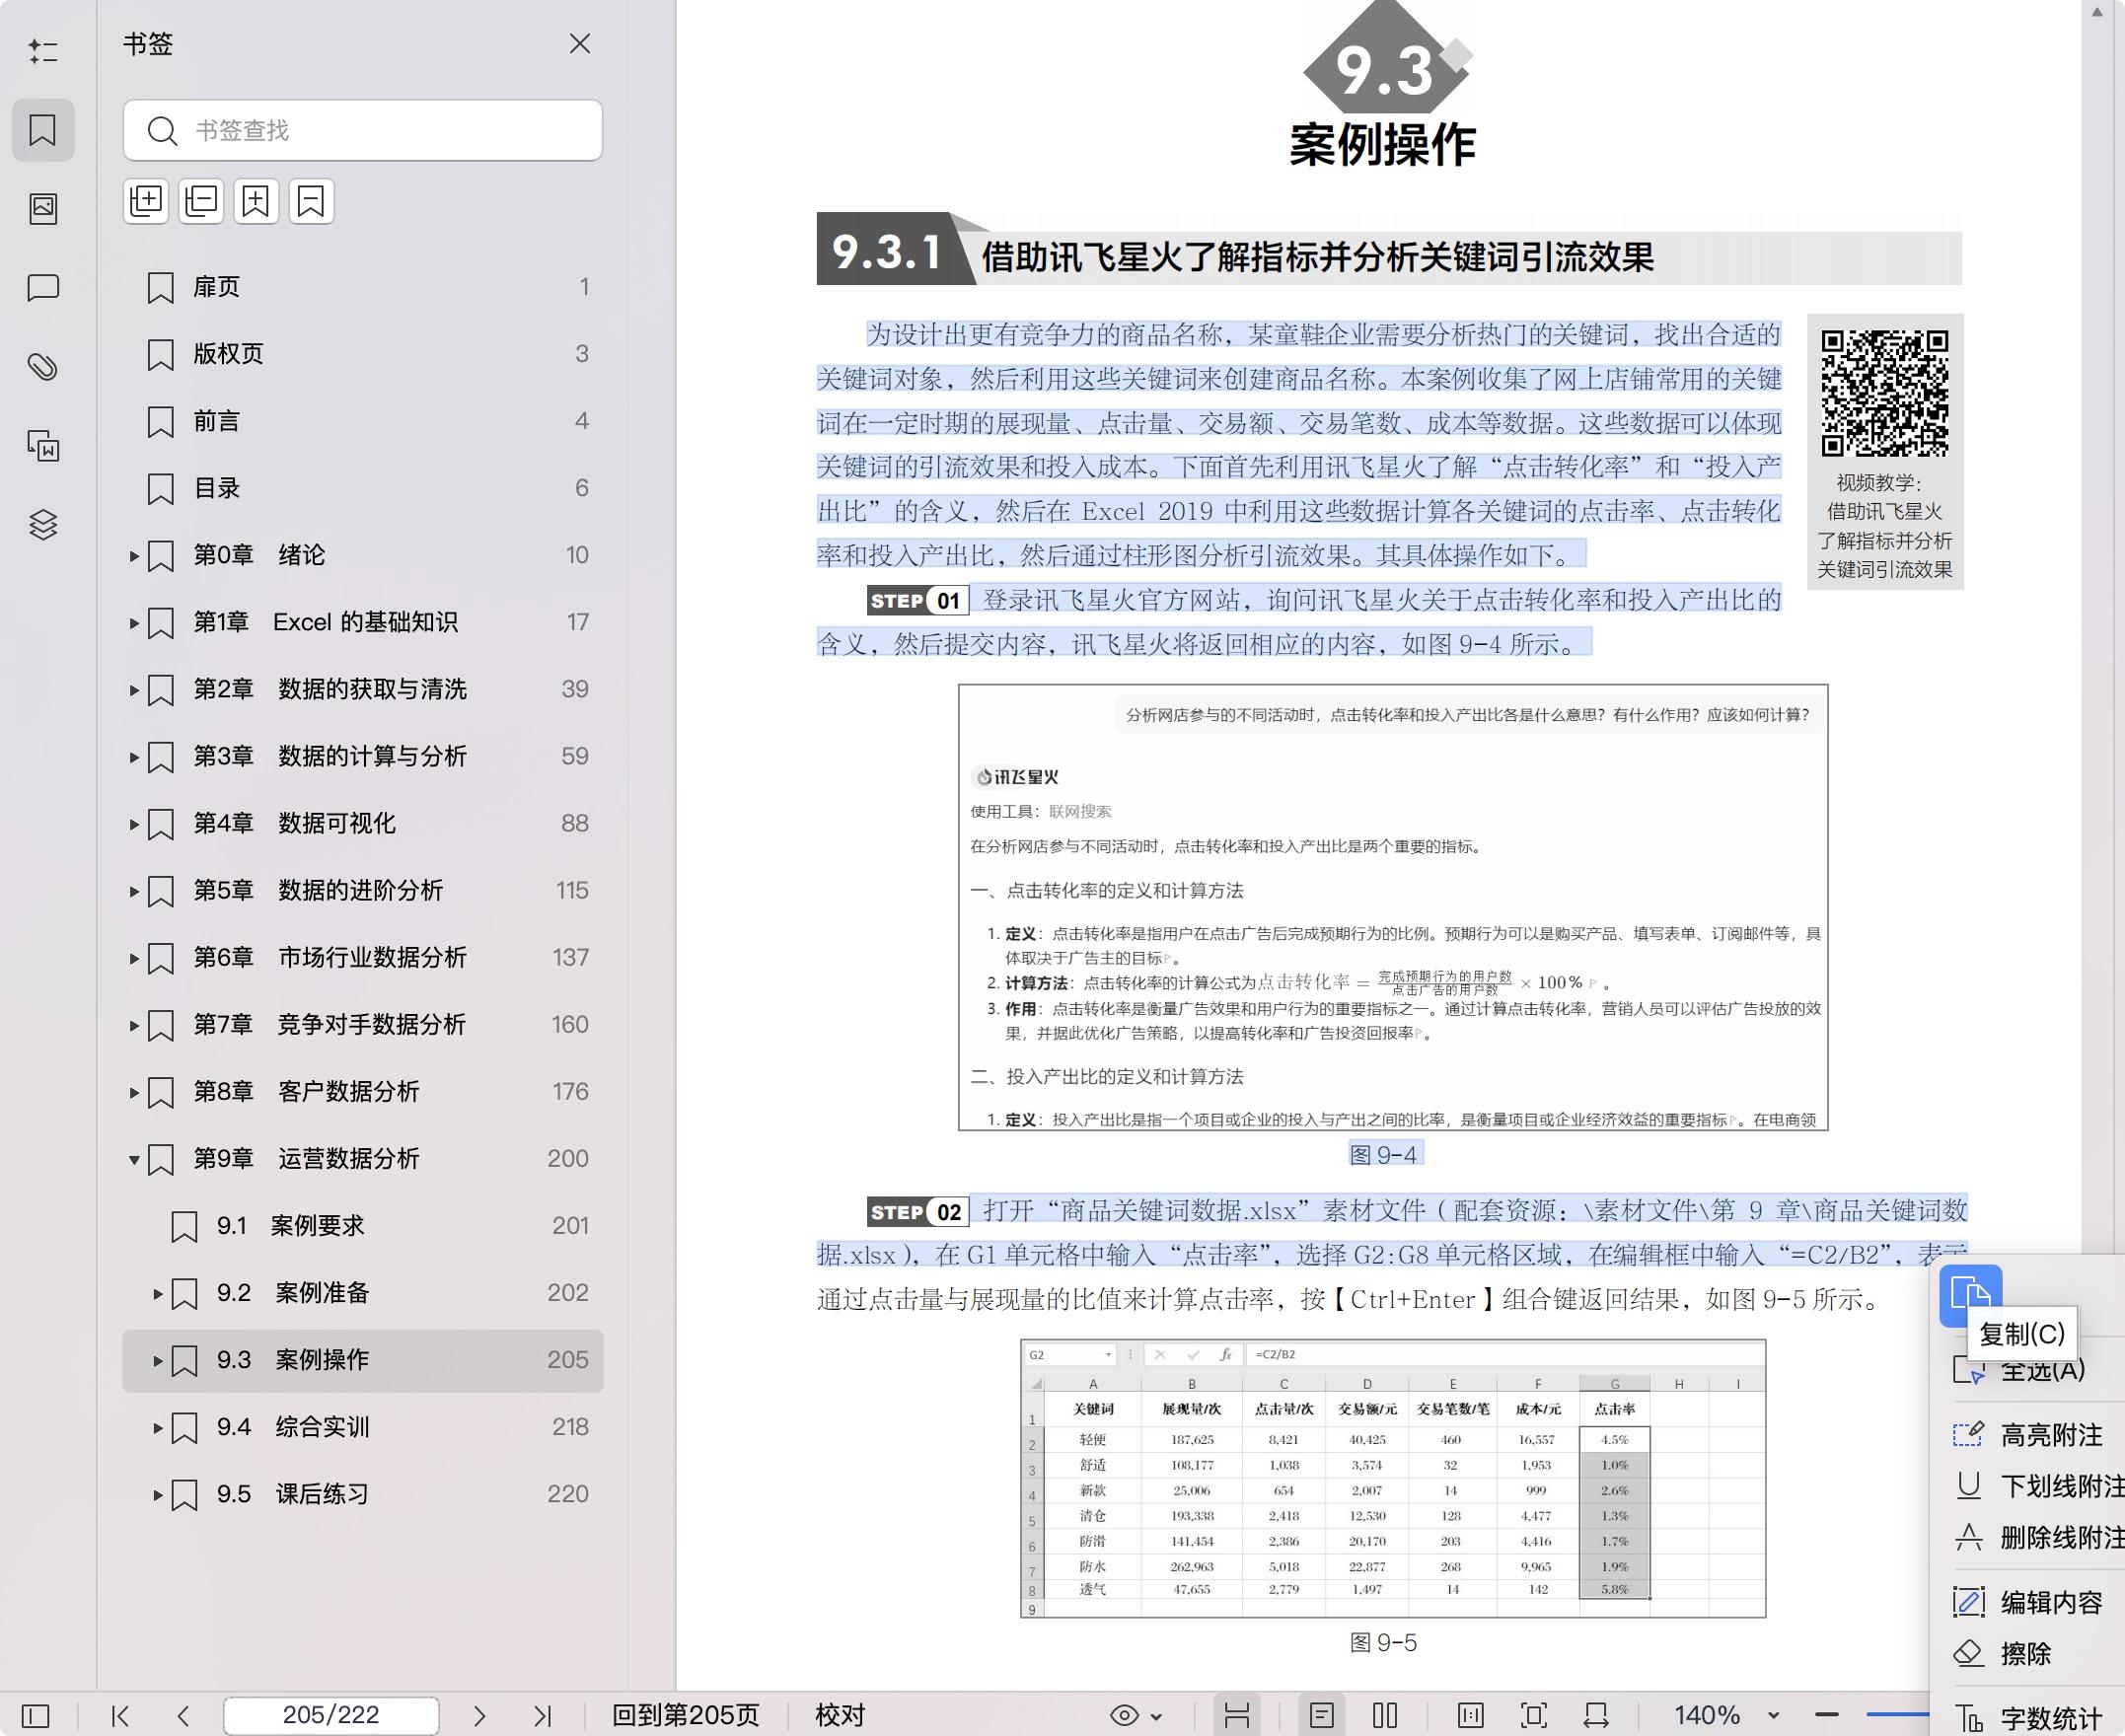Toggle the sidebar panel in status bar
This screenshot has width=2125, height=1736.
point(35,1716)
